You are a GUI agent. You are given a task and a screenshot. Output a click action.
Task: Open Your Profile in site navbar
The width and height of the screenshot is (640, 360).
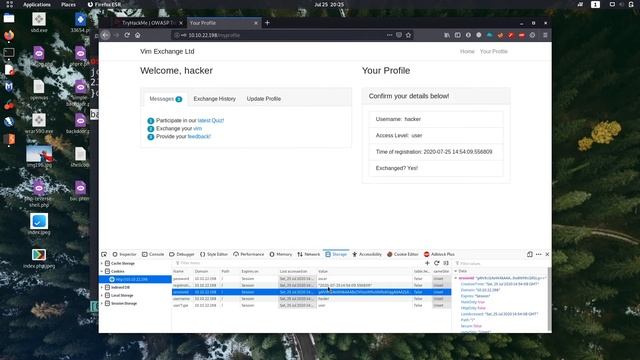493,51
